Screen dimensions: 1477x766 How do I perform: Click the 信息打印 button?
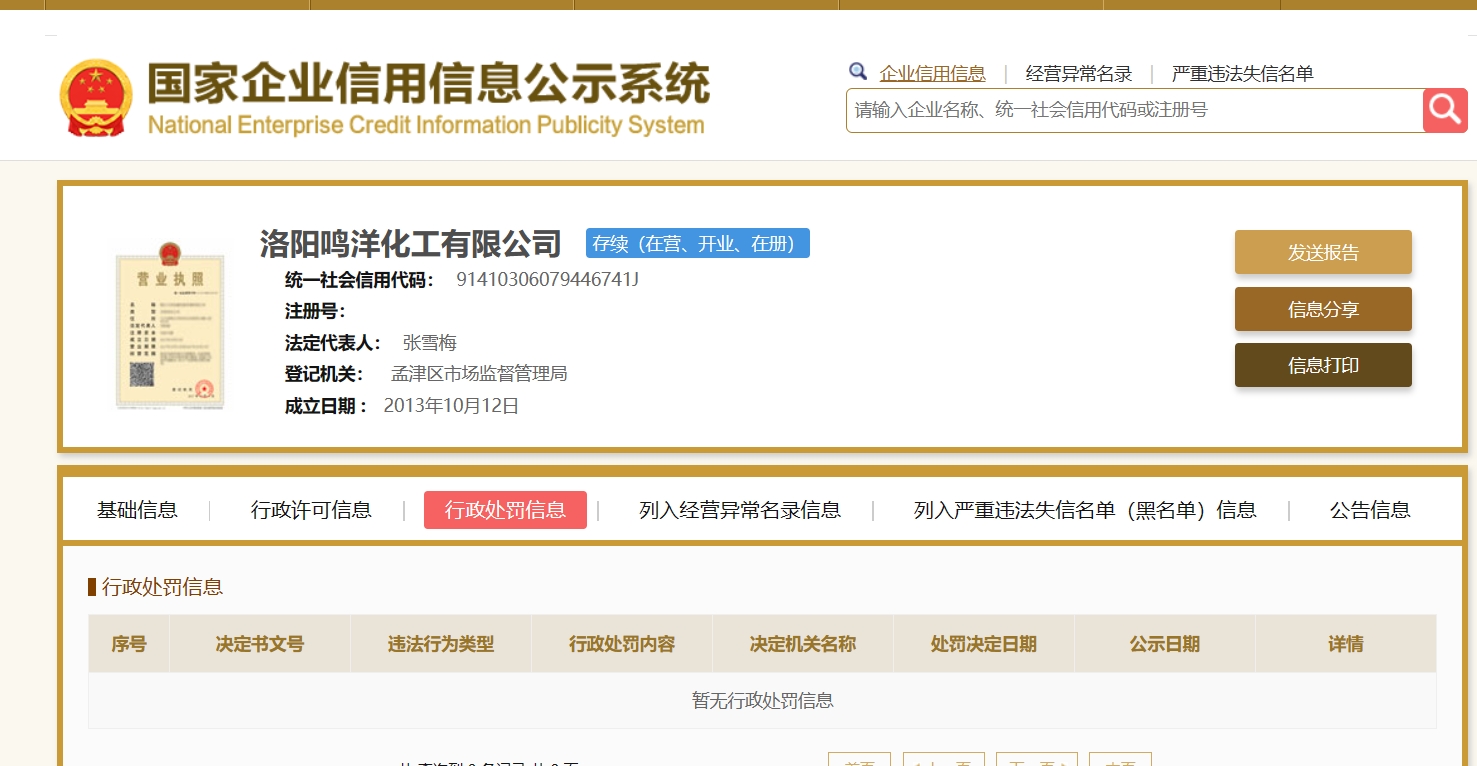pyautogui.click(x=1323, y=365)
